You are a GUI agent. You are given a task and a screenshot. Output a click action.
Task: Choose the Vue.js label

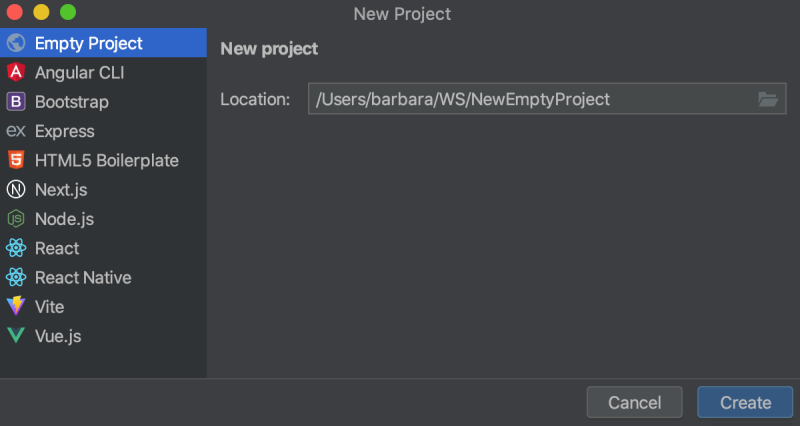point(58,336)
